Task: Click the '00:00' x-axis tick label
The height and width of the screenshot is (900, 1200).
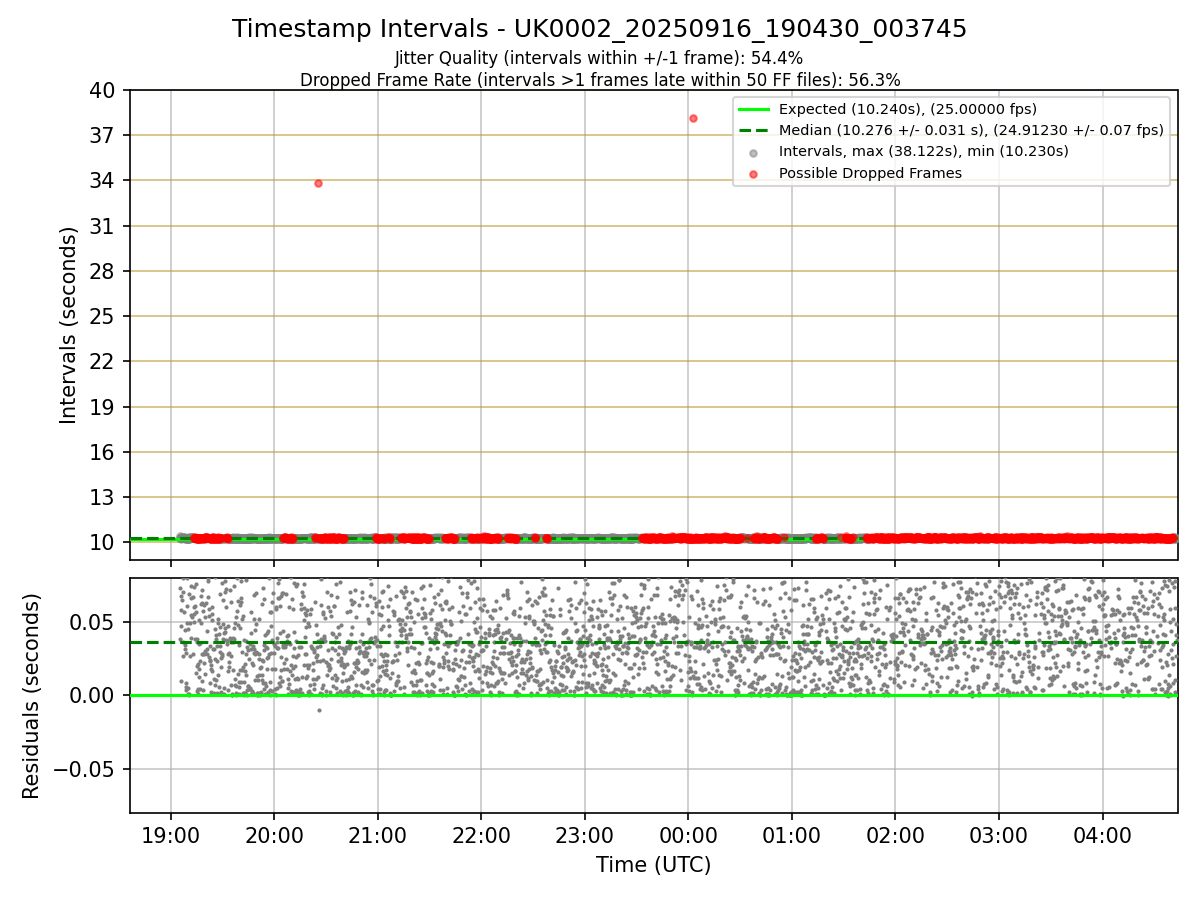Action: tap(688, 835)
